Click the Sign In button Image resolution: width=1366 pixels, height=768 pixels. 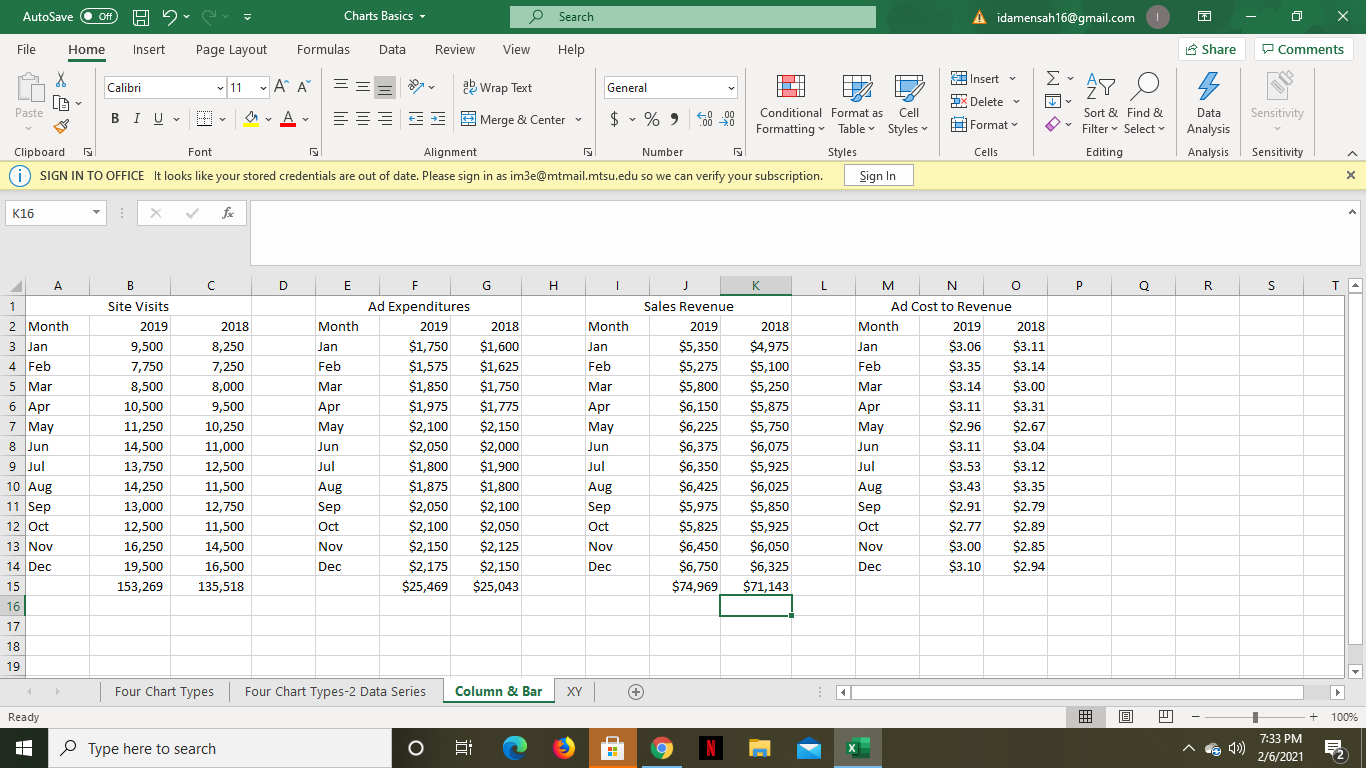click(x=877, y=176)
